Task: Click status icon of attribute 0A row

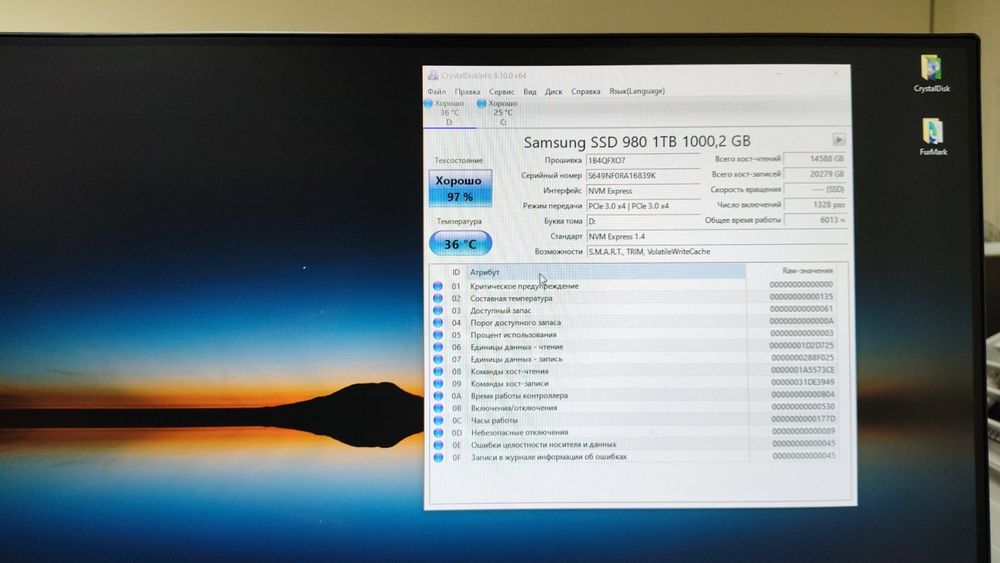Action: coord(438,396)
